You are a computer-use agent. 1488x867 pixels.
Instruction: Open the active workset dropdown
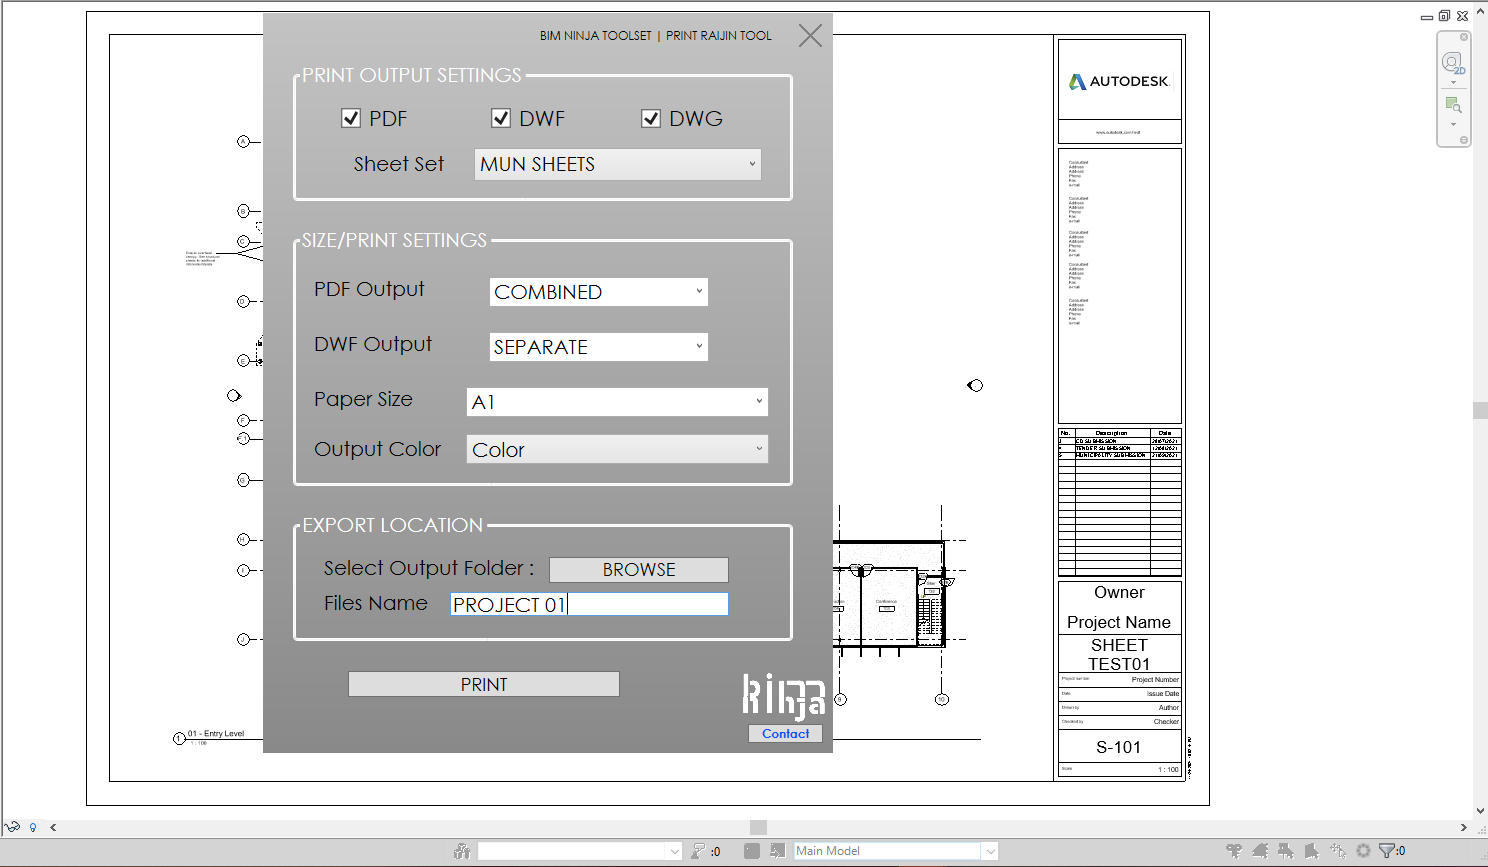(x=580, y=851)
